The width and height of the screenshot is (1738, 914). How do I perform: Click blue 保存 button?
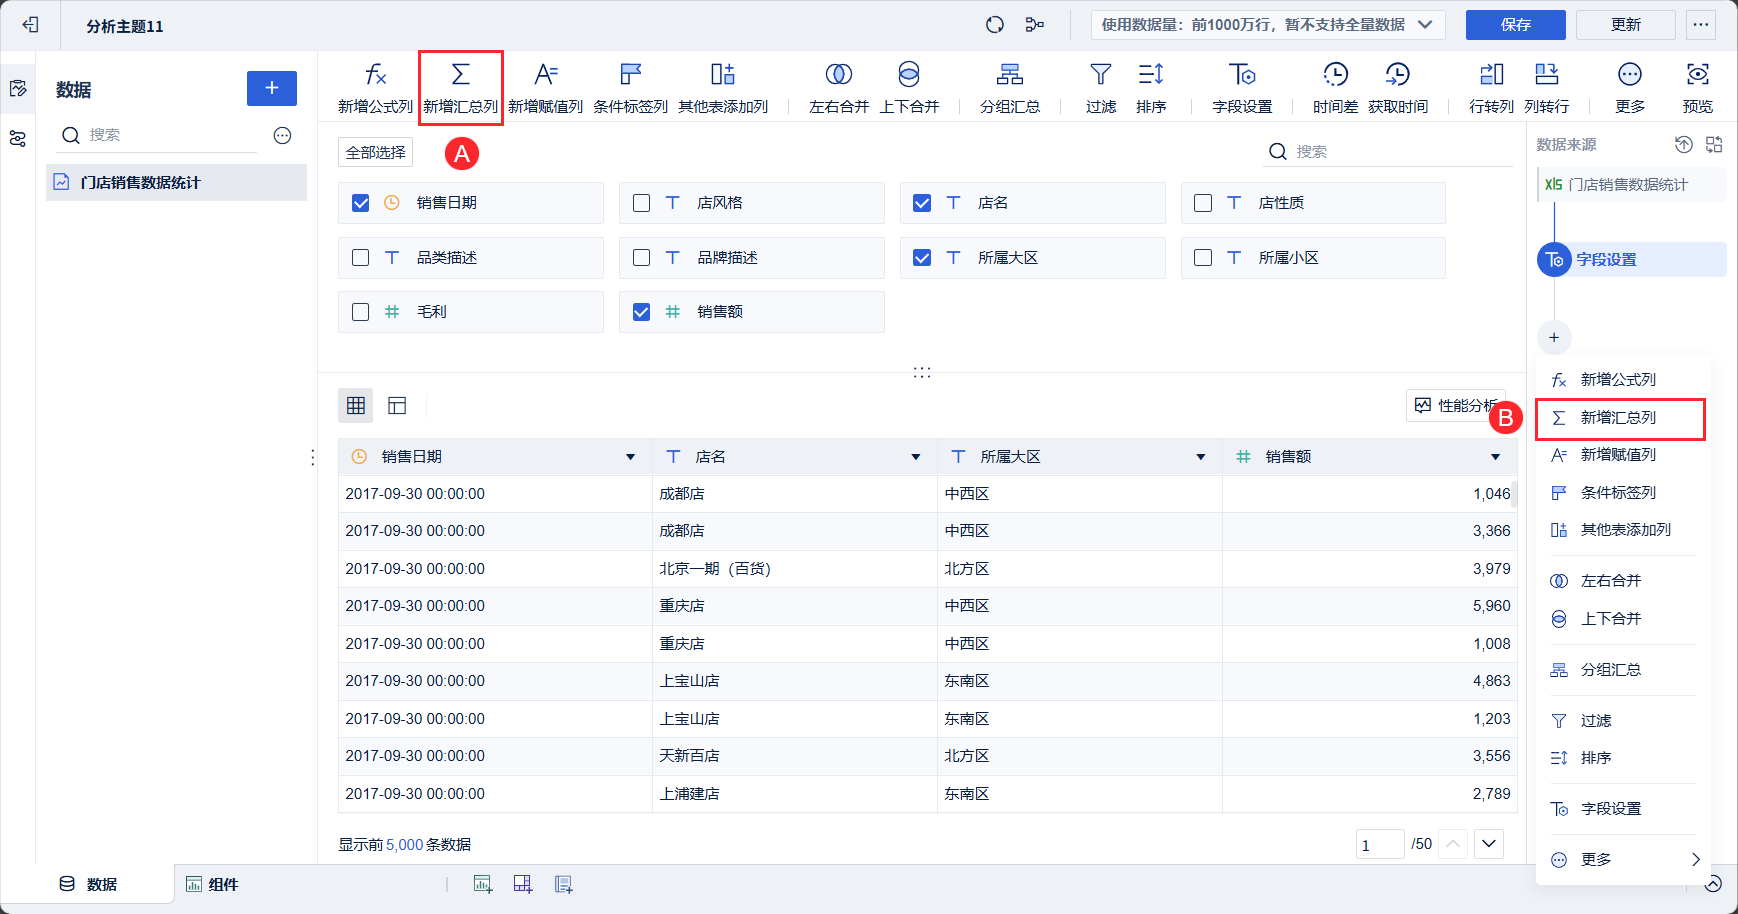point(1516,25)
